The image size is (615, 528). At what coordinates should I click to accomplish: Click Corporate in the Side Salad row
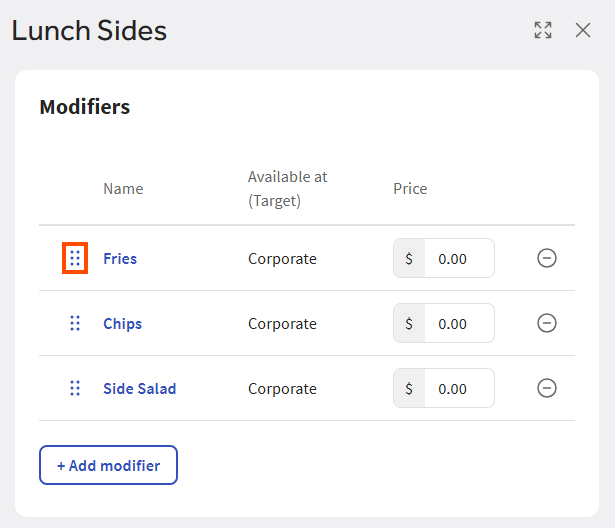pos(282,388)
